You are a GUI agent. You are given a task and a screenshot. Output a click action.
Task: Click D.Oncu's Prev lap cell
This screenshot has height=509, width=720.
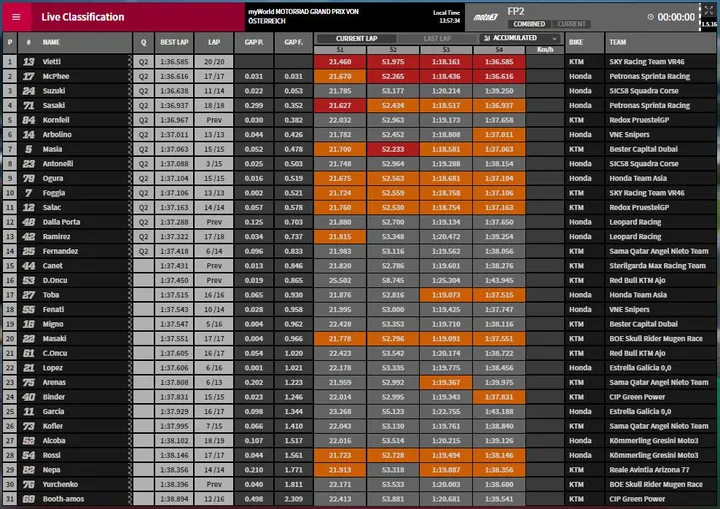coord(214,280)
